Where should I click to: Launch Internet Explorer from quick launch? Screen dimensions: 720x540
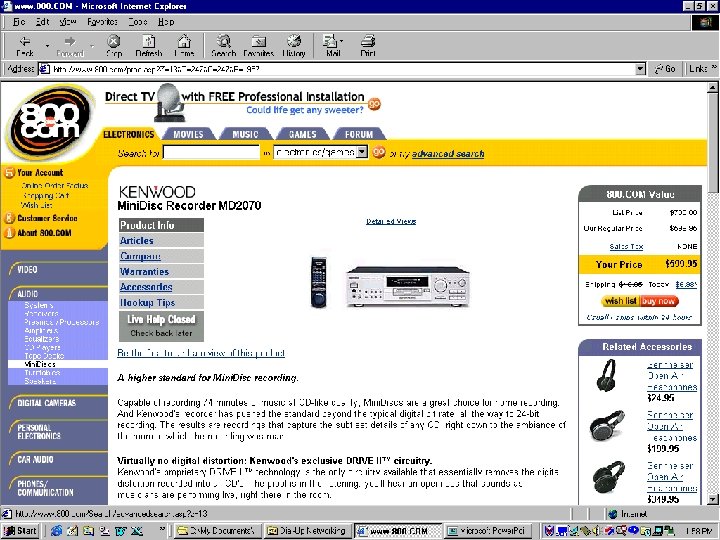tap(56, 531)
